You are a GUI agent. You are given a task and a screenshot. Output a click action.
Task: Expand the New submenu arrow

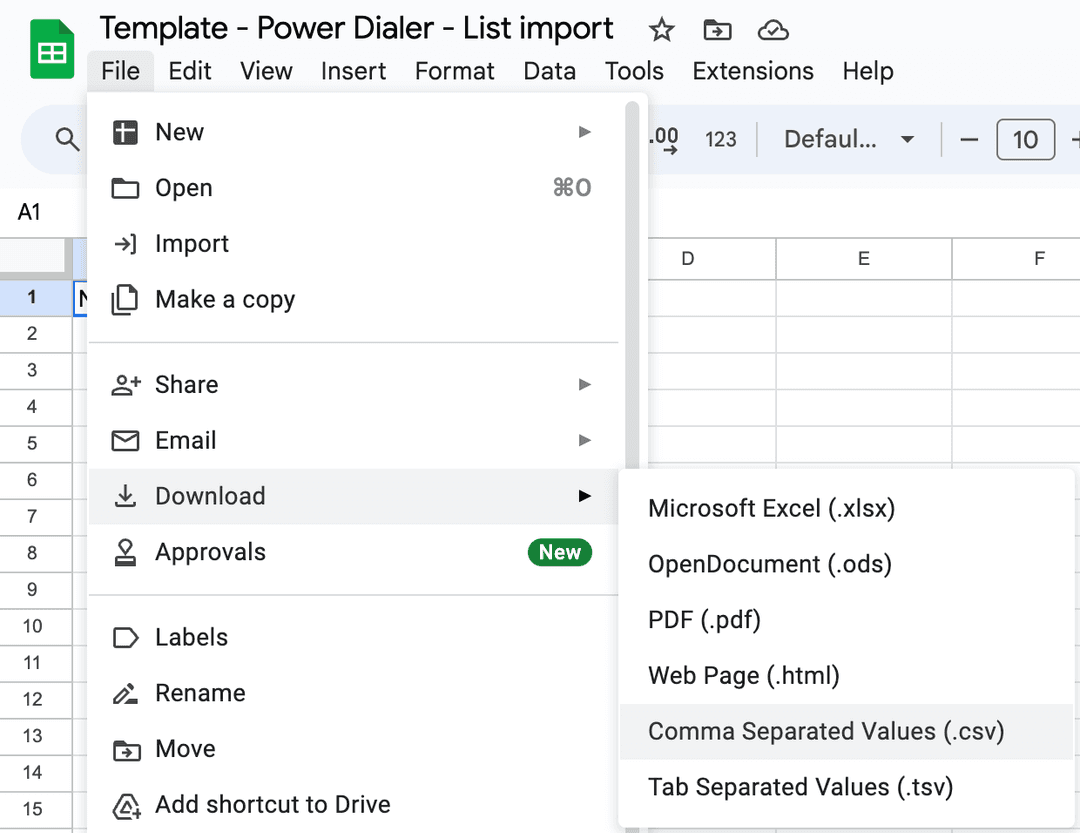585,132
